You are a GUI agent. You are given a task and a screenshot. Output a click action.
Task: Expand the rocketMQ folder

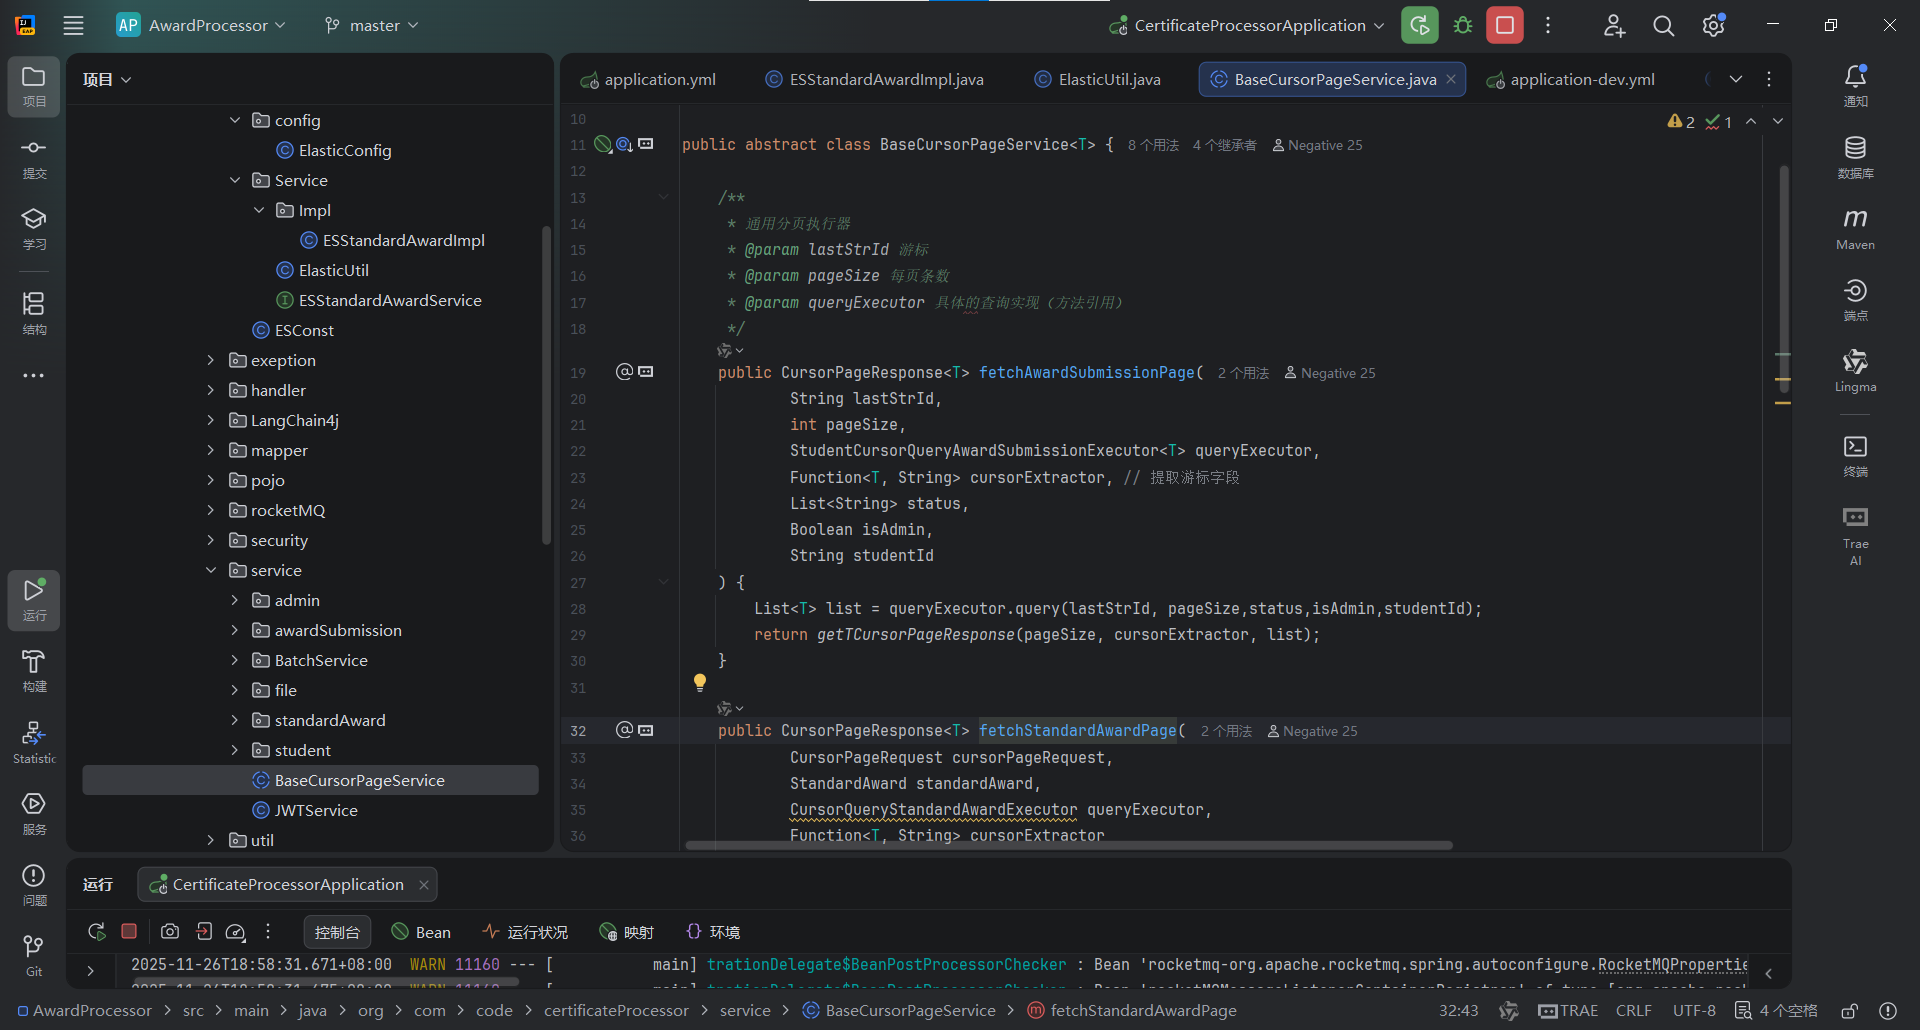[x=210, y=510]
